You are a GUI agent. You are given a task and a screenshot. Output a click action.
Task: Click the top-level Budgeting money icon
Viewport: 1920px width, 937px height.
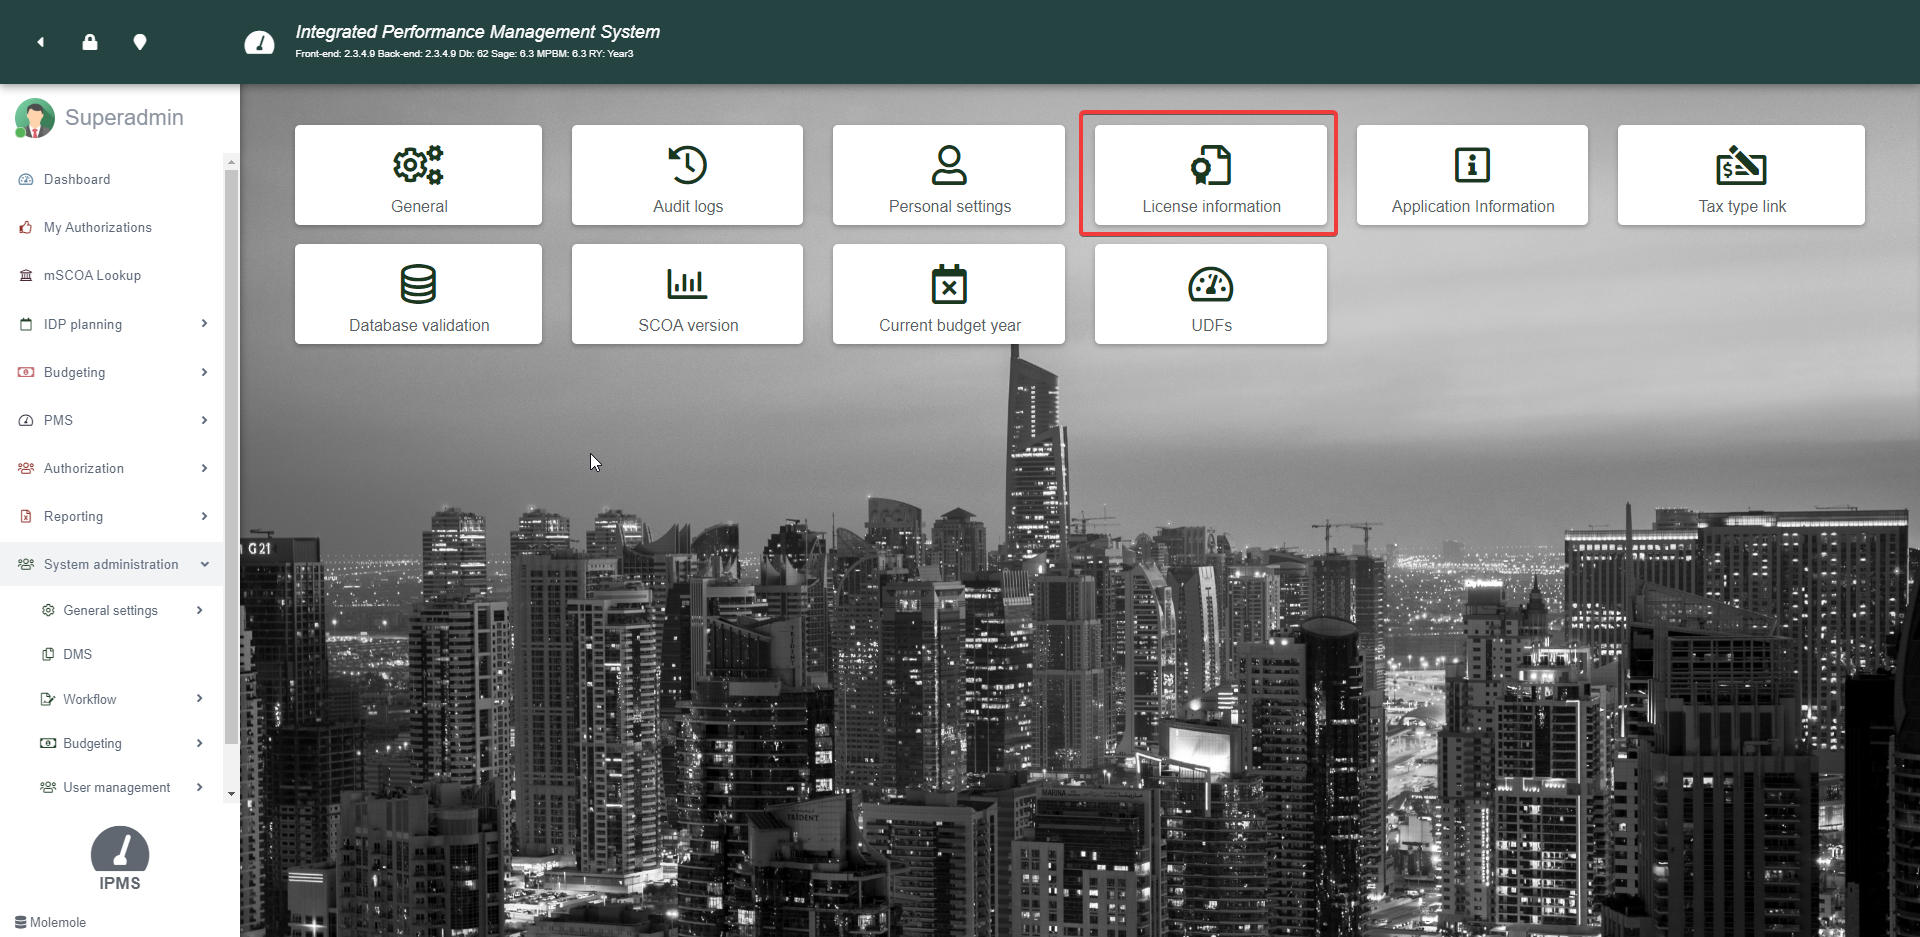click(26, 372)
